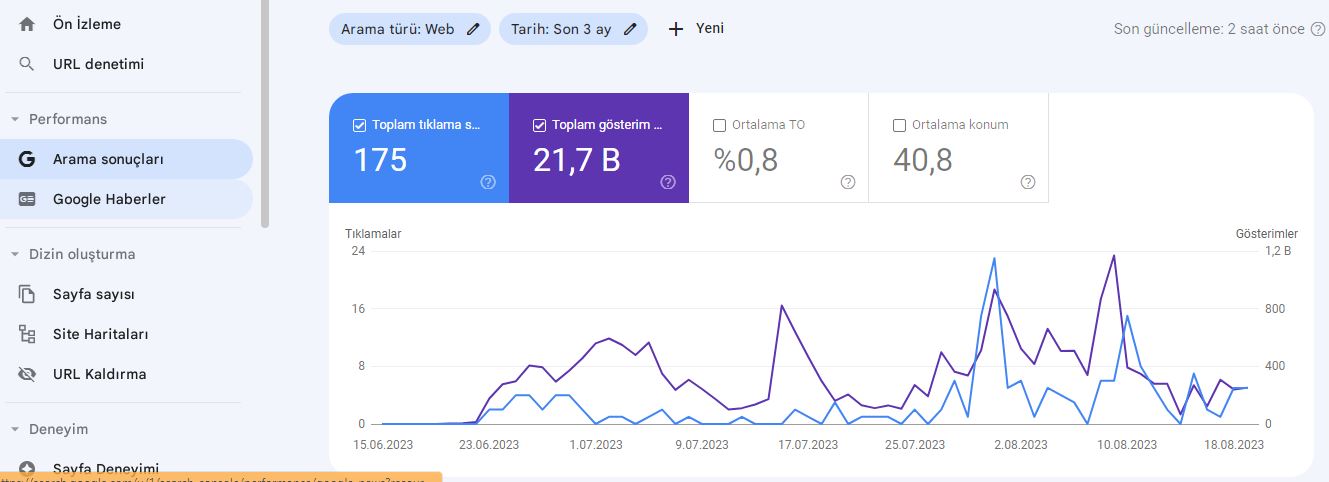The width and height of the screenshot is (1329, 482).
Task: Edit the Arama türü: Web filter pencil
Action: (472, 29)
